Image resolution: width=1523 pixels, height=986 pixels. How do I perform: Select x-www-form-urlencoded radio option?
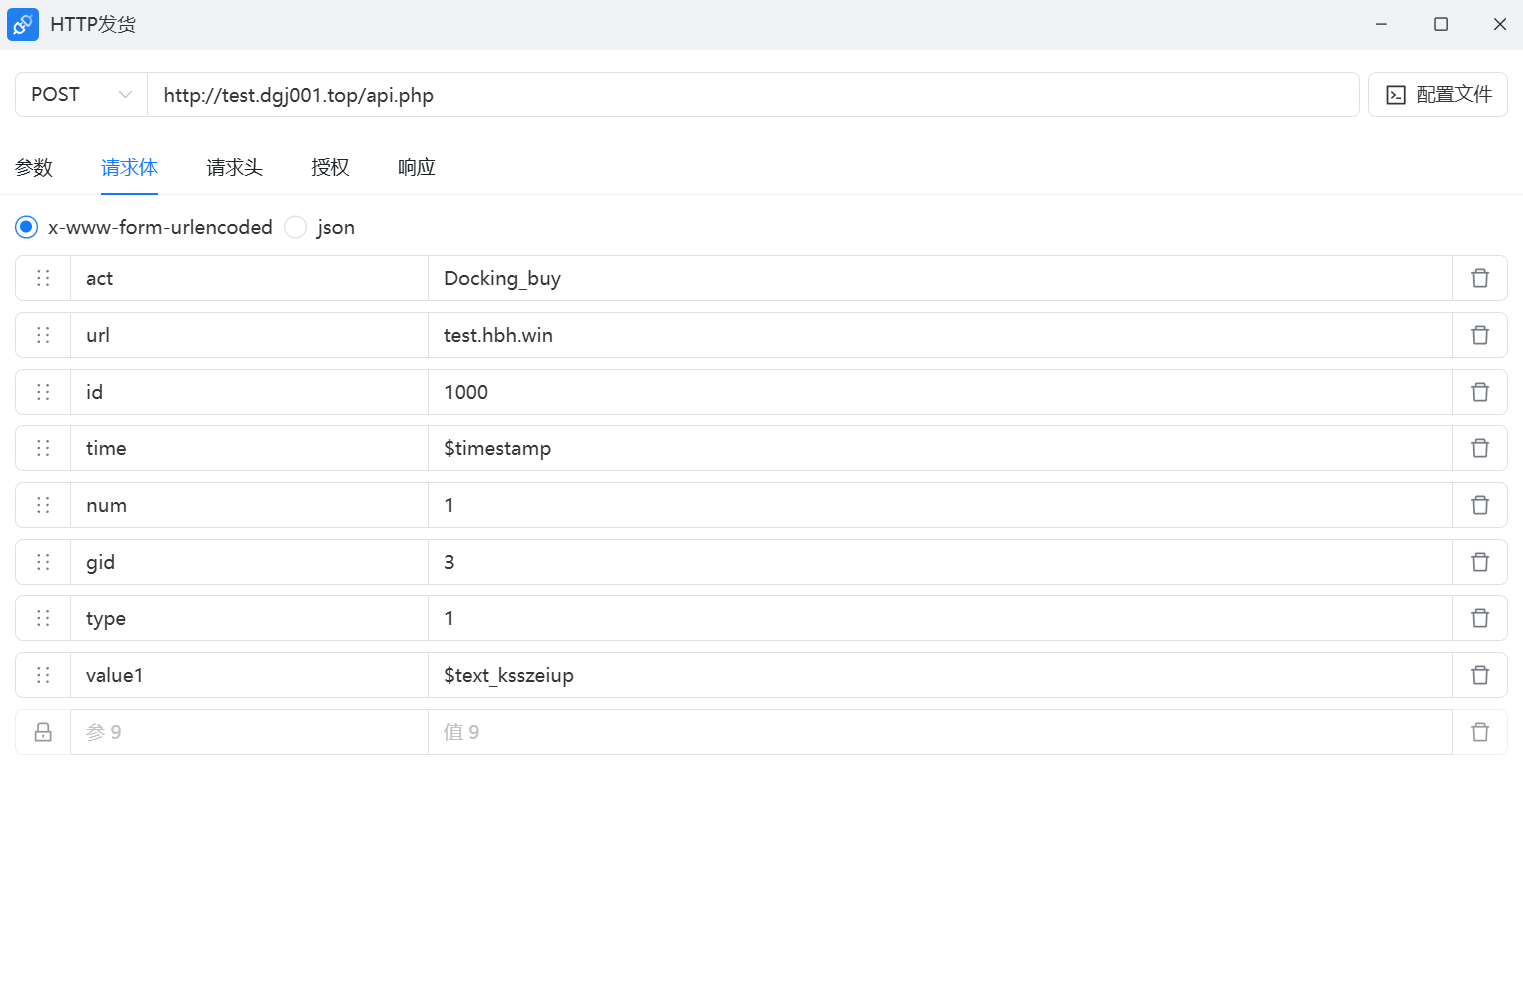tap(27, 227)
